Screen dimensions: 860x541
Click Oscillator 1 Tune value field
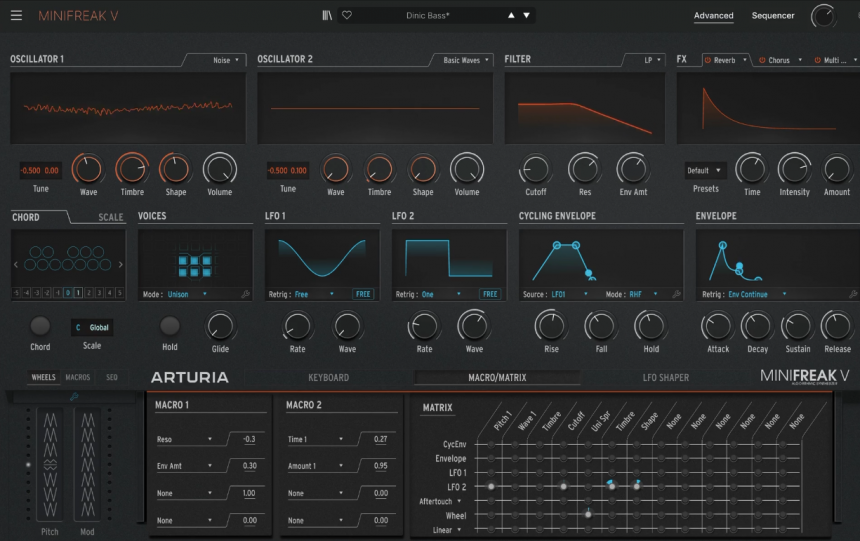[40, 171]
